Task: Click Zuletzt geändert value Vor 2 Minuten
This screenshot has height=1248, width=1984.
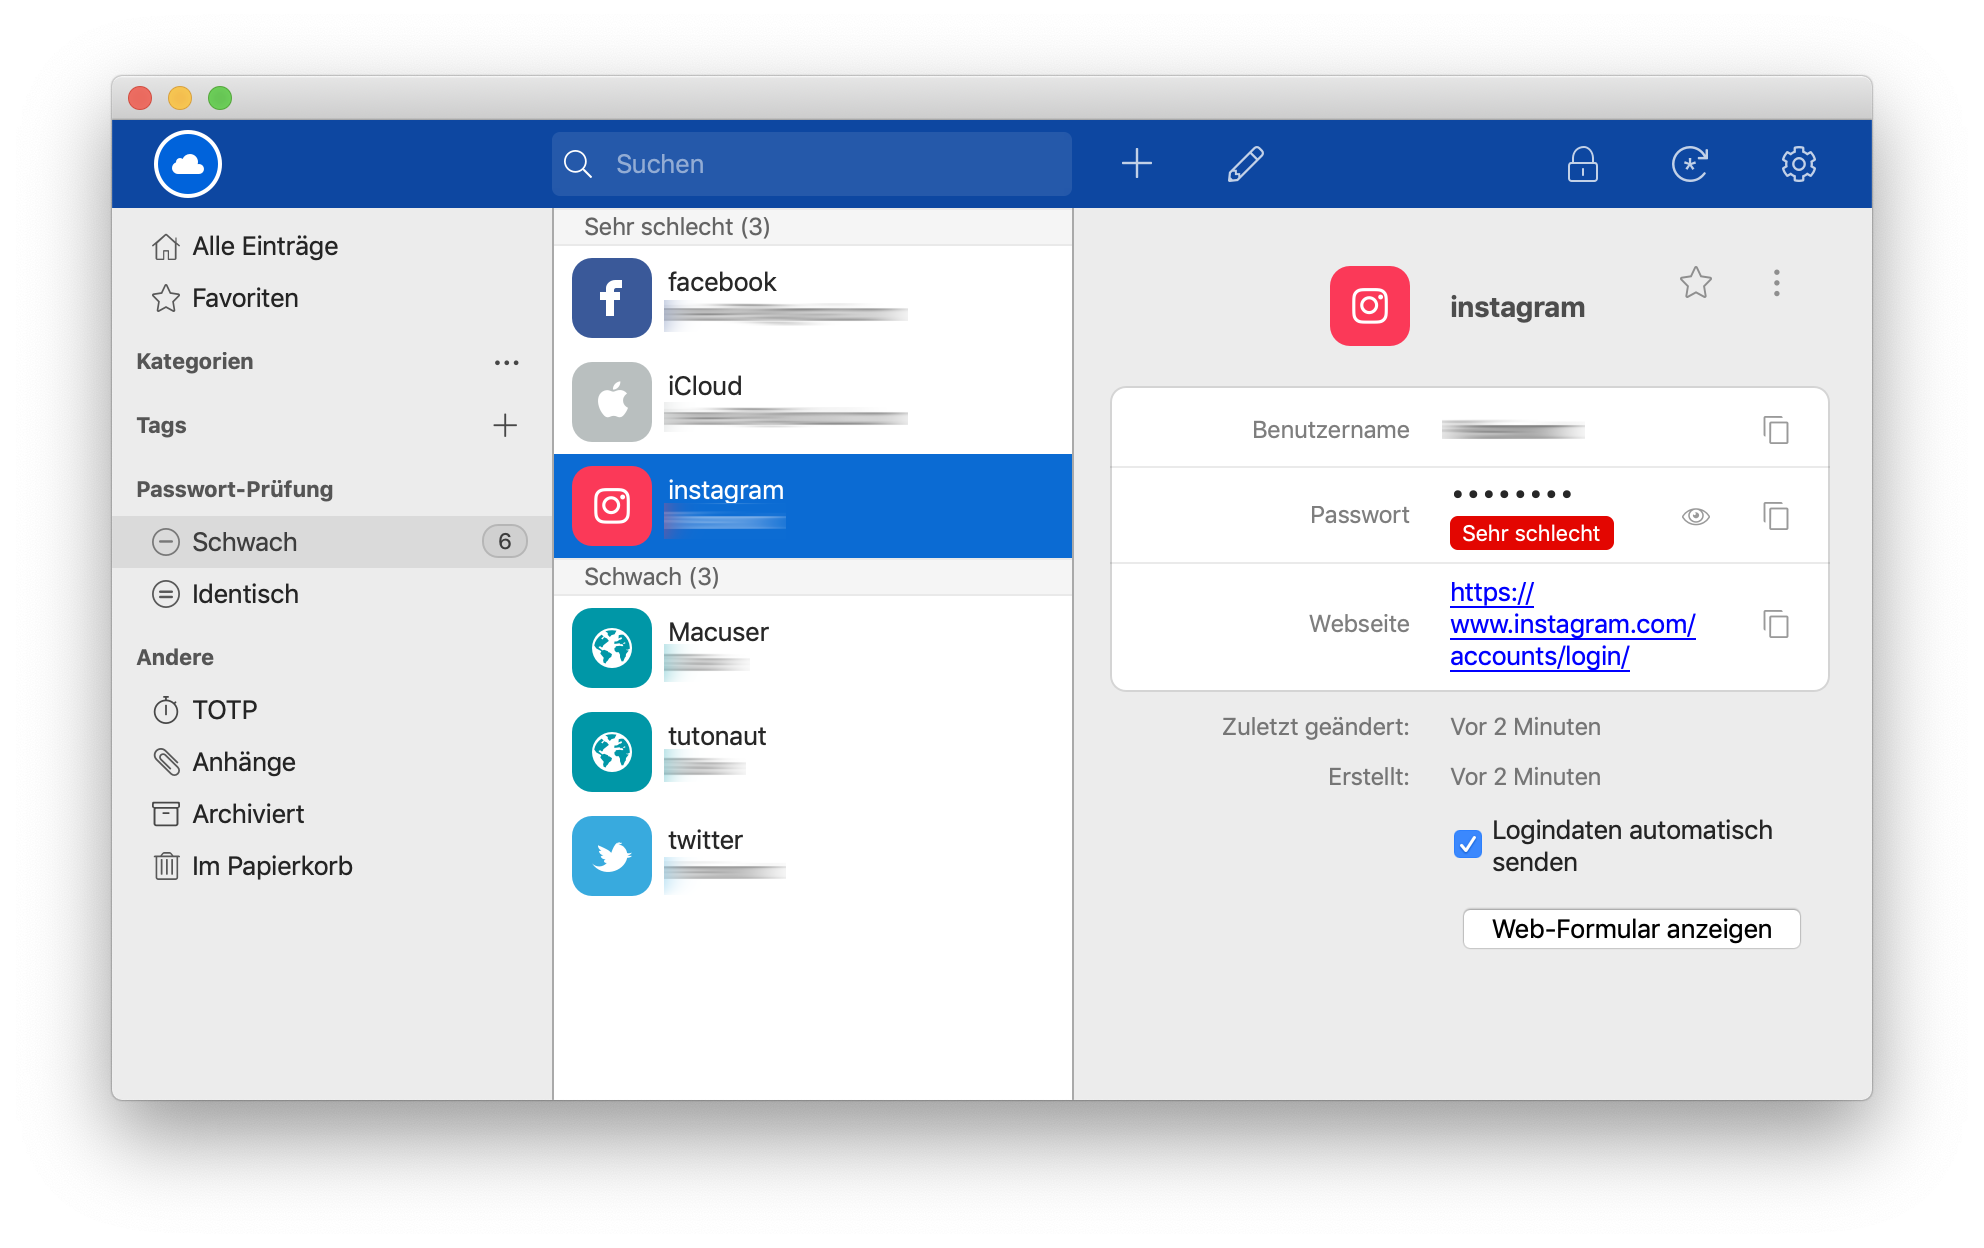Action: coord(1525,727)
